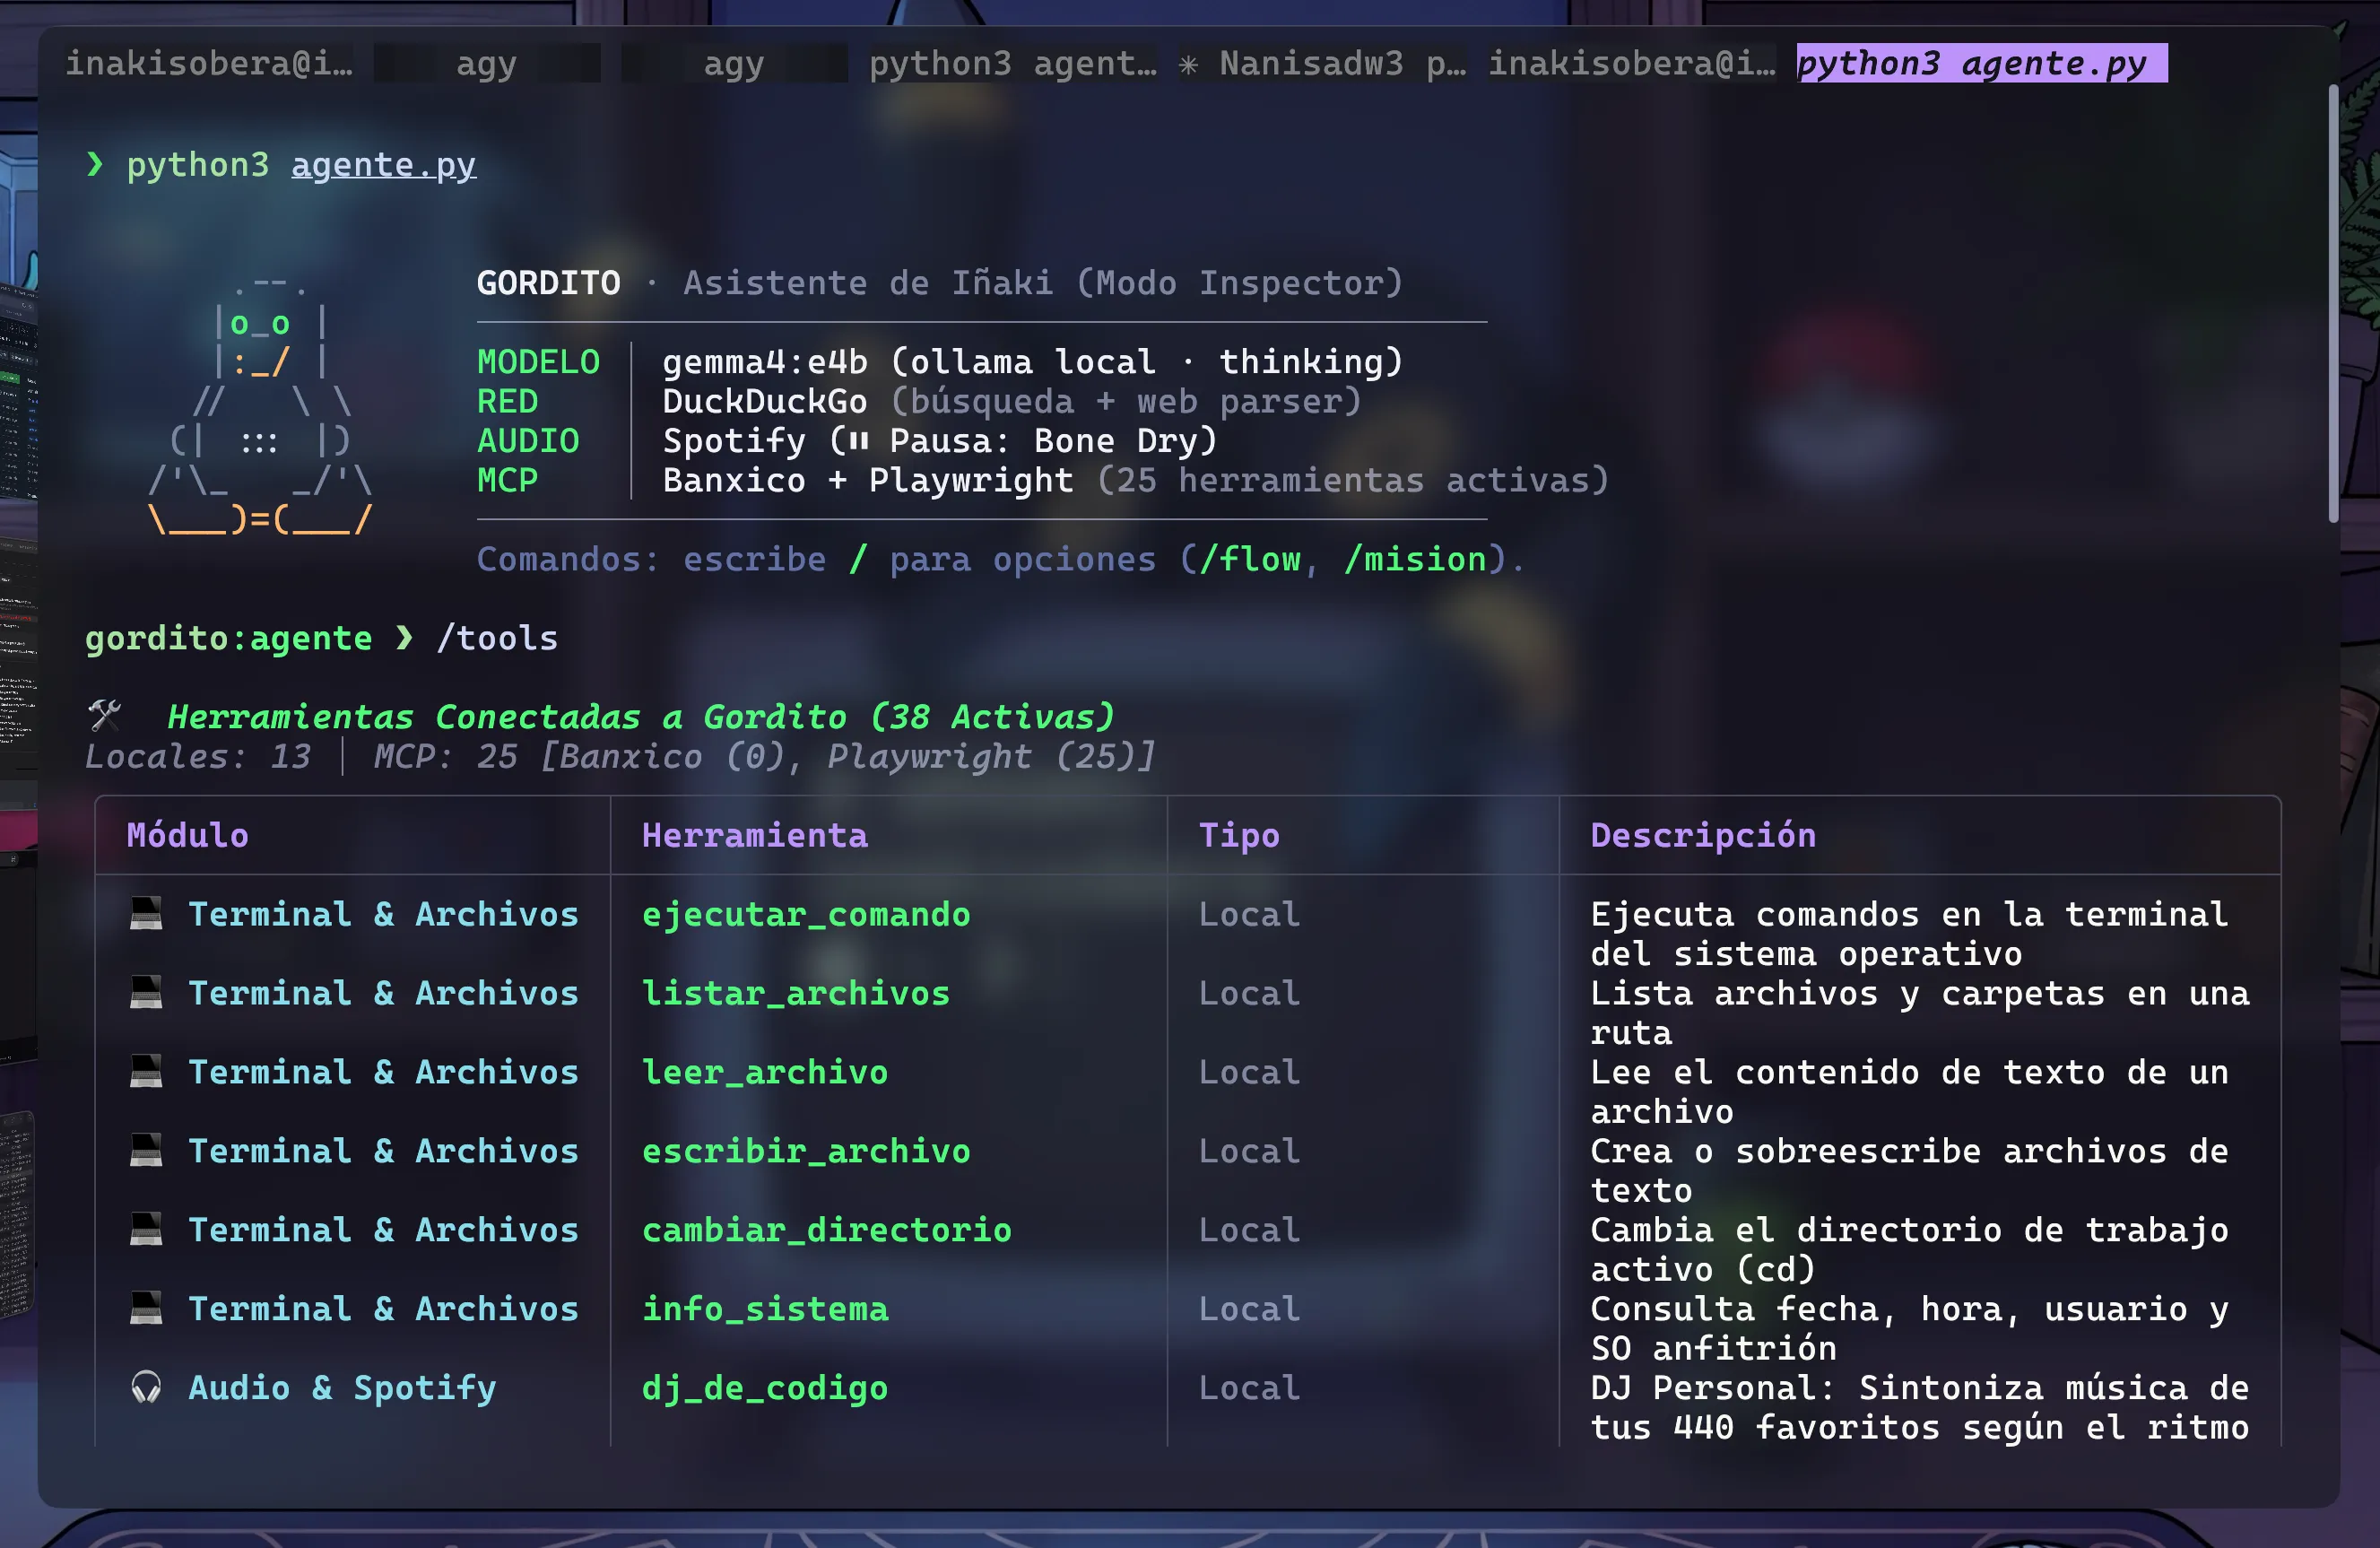Viewport: 2380px width, 1548px height.
Task: Click the terminal scrollbar thumb
Action: [x=2333, y=303]
